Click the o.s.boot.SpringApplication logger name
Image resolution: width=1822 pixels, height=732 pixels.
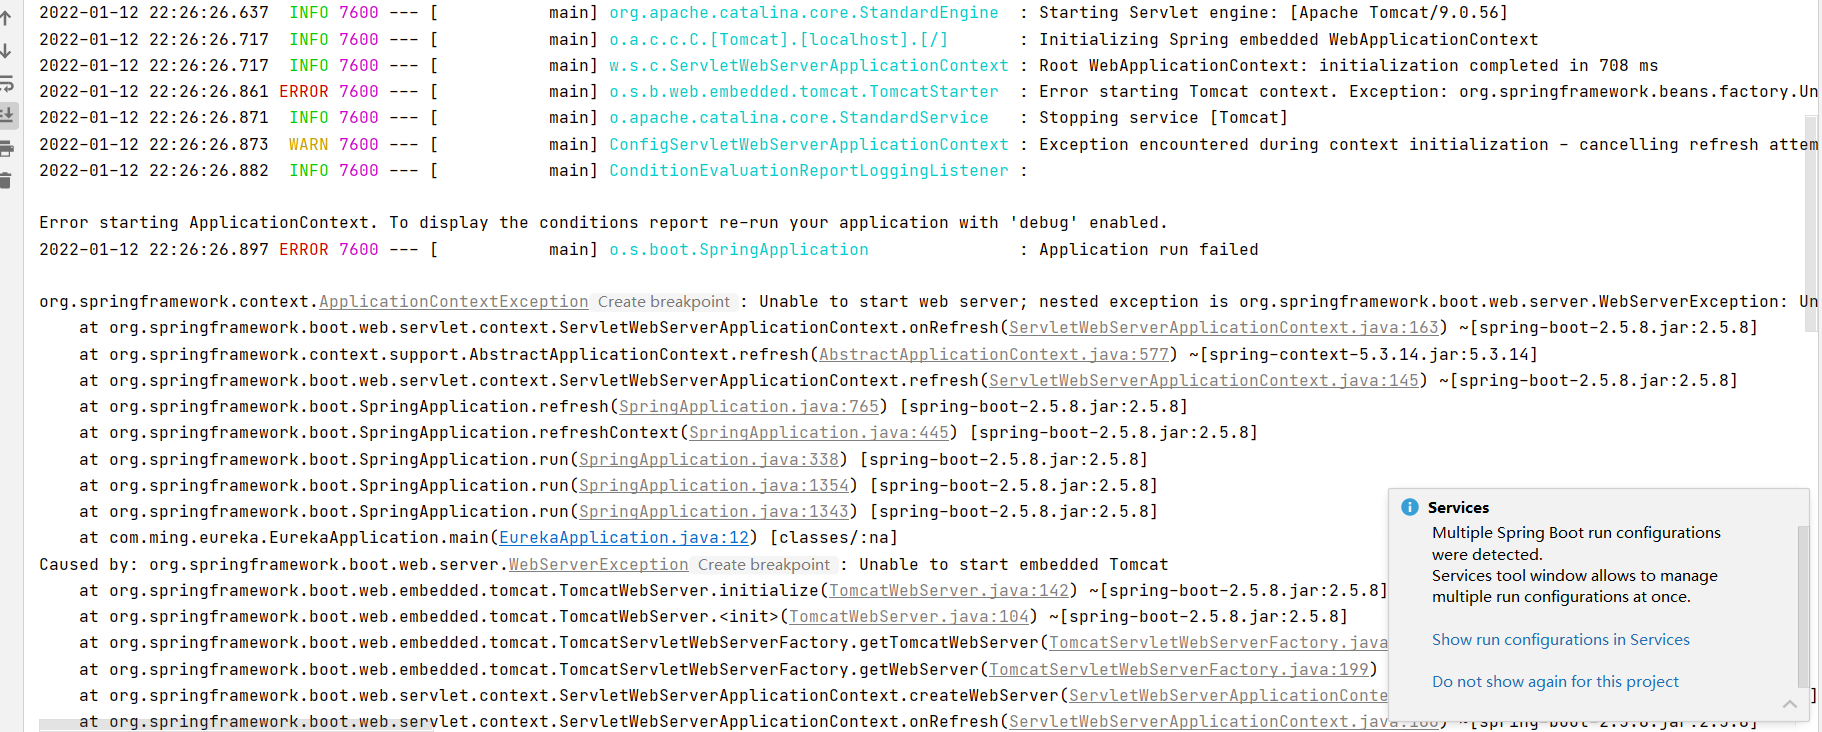click(x=739, y=250)
